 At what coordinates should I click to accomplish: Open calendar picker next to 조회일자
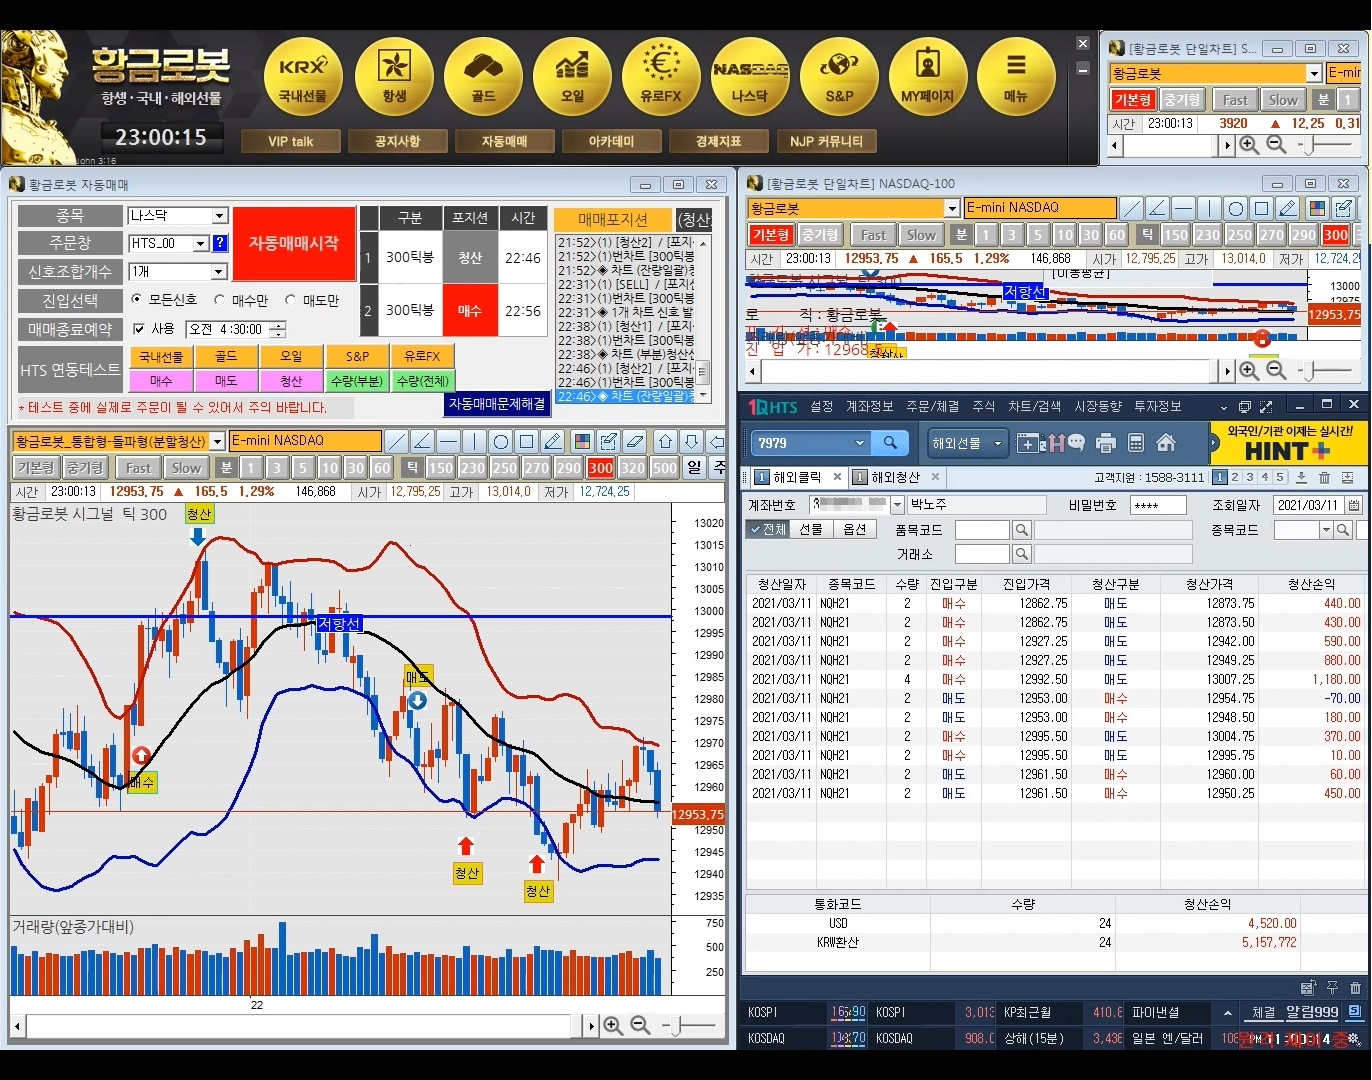pyautogui.click(x=1354, y=505)
